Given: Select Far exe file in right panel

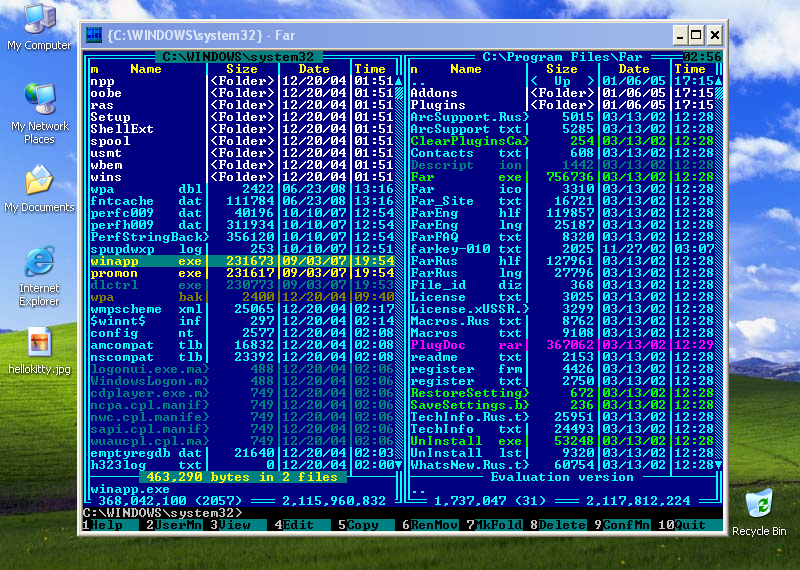Looking at the screenshot, I should 562,177.
